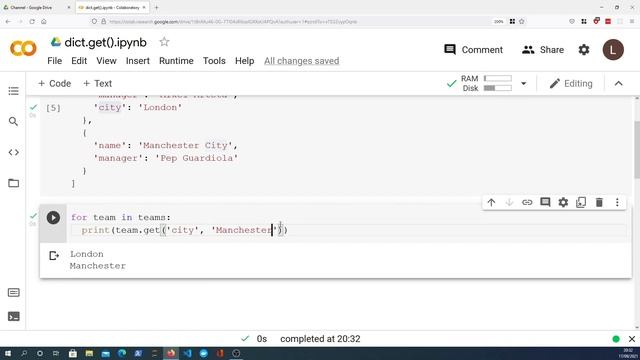View RAM and Disk resource usage
This screenshot has height=360, width=640.
pyautogui.click(x=486, y=83)
